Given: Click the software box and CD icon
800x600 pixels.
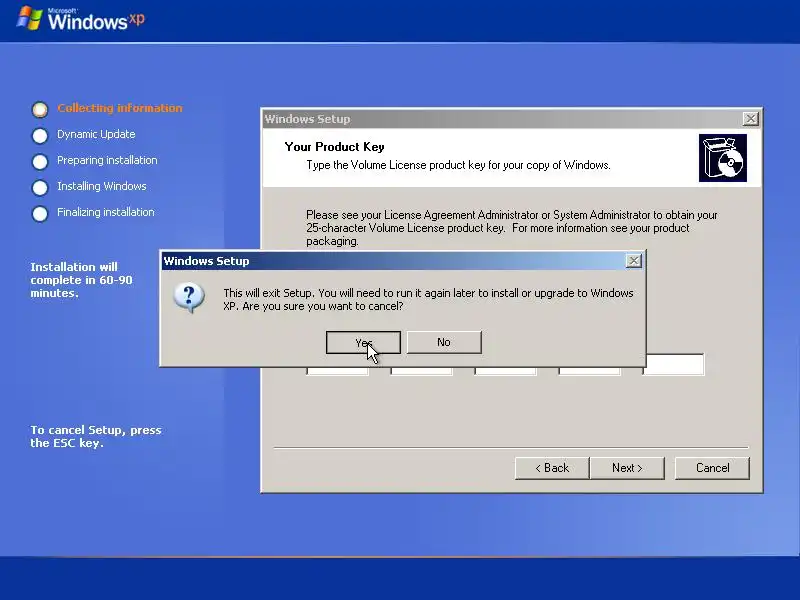Looking at the screenshot, I should [722, 158].
